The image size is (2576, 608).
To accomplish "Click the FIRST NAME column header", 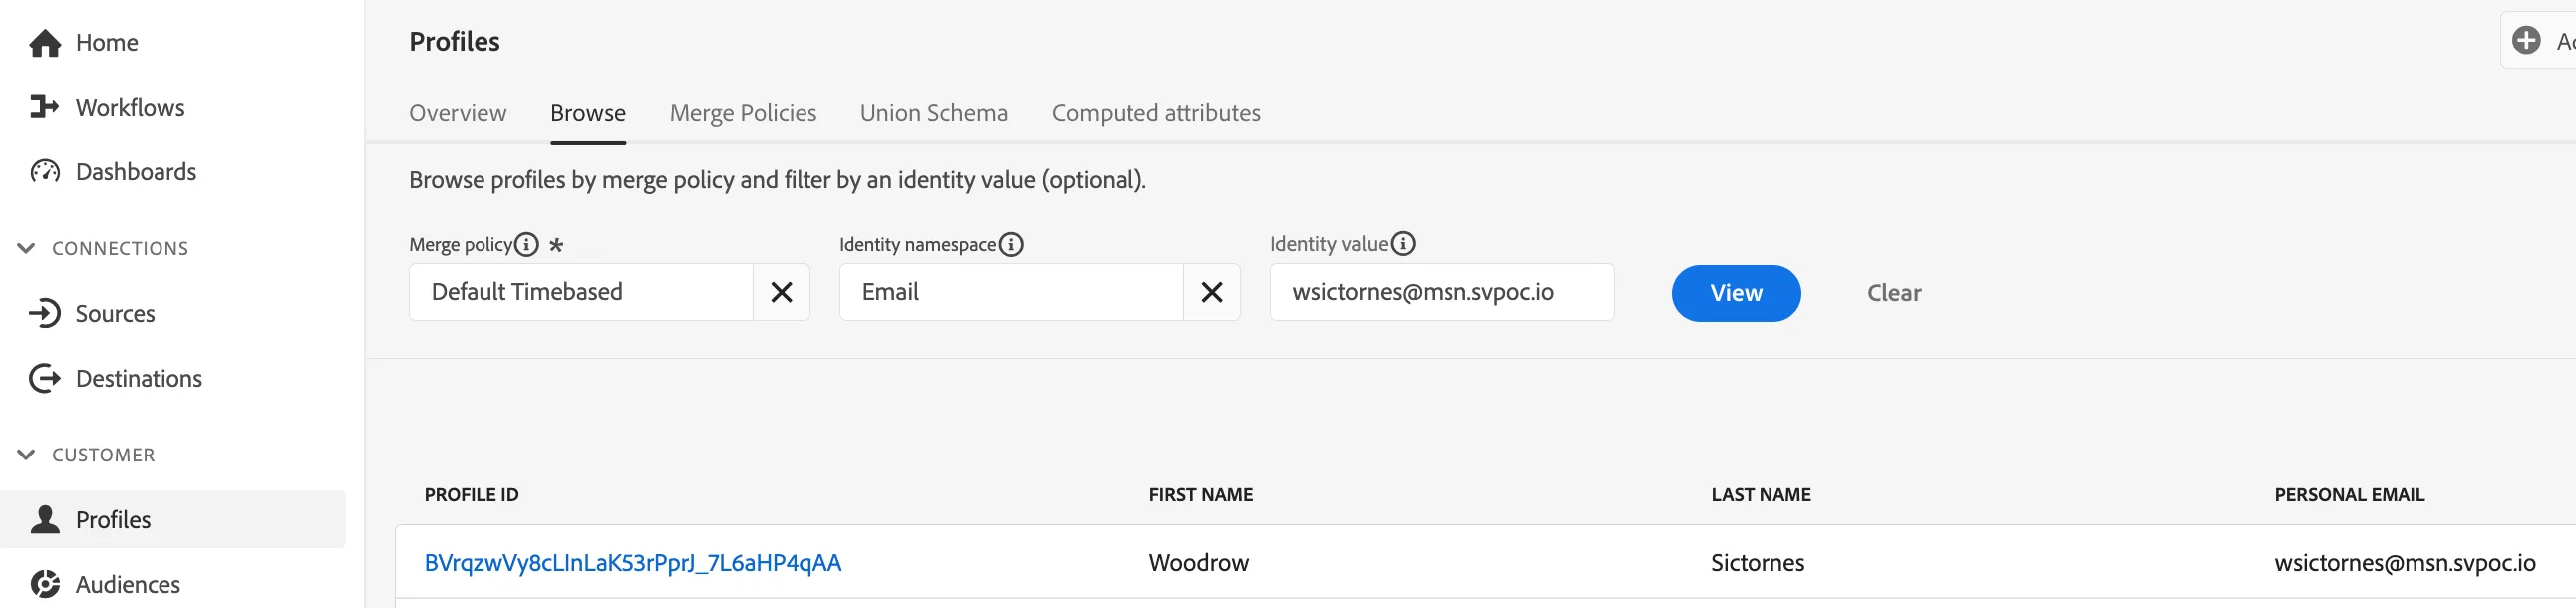I will click(1201, 495).
